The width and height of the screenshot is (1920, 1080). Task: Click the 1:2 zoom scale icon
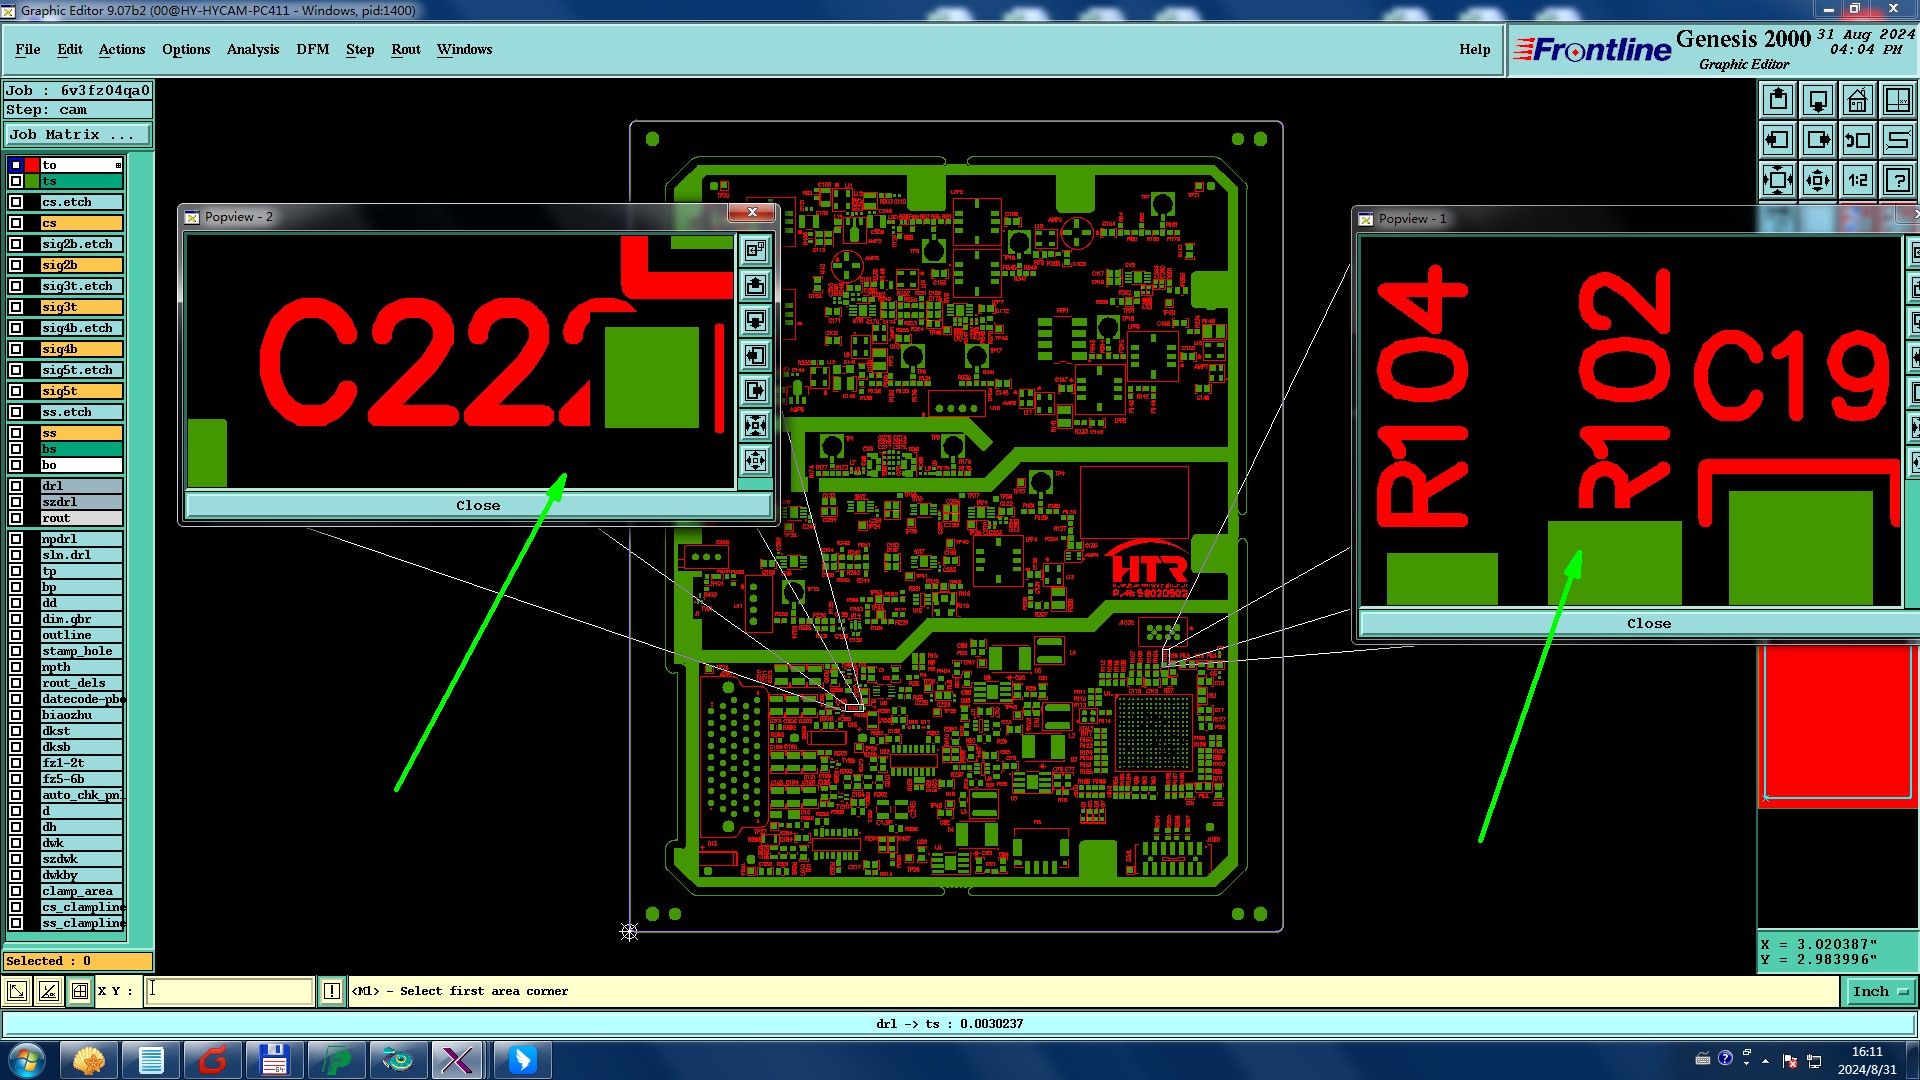click(1857, 180)
